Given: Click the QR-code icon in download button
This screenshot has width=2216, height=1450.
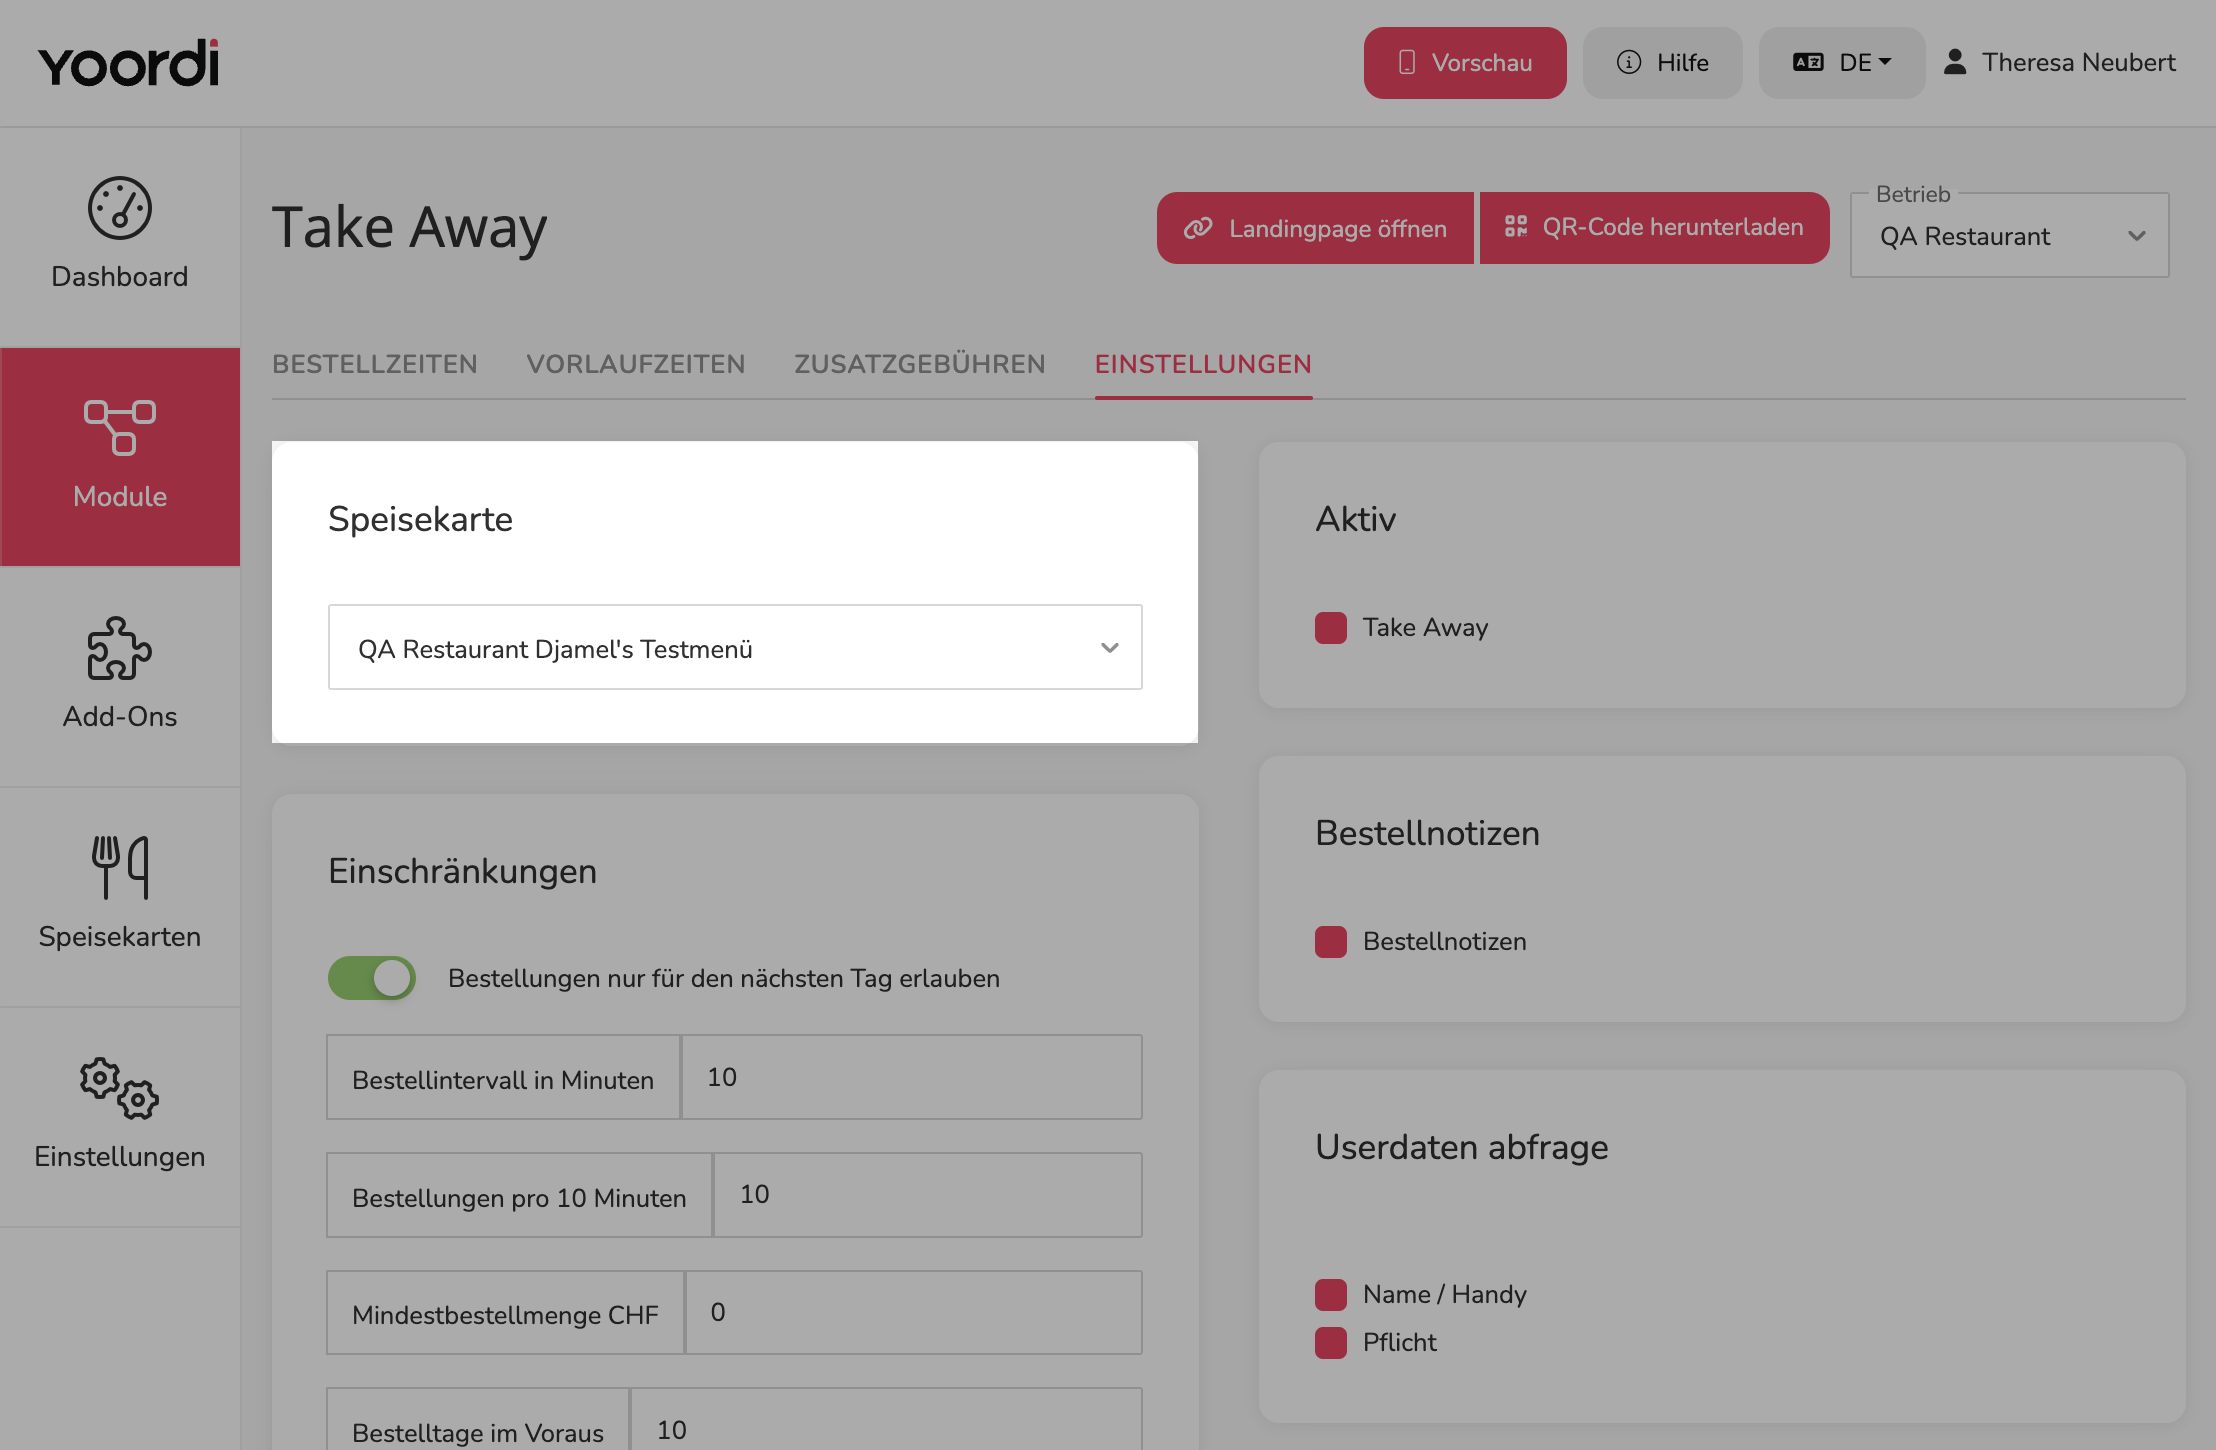Looking at the screenshot, I should coord(1516,226).
